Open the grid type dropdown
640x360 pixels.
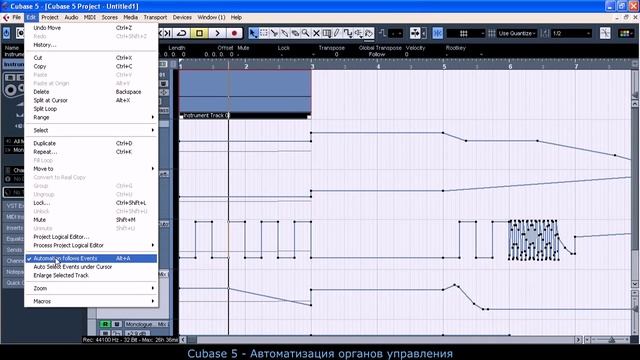[x=466, y=33]
